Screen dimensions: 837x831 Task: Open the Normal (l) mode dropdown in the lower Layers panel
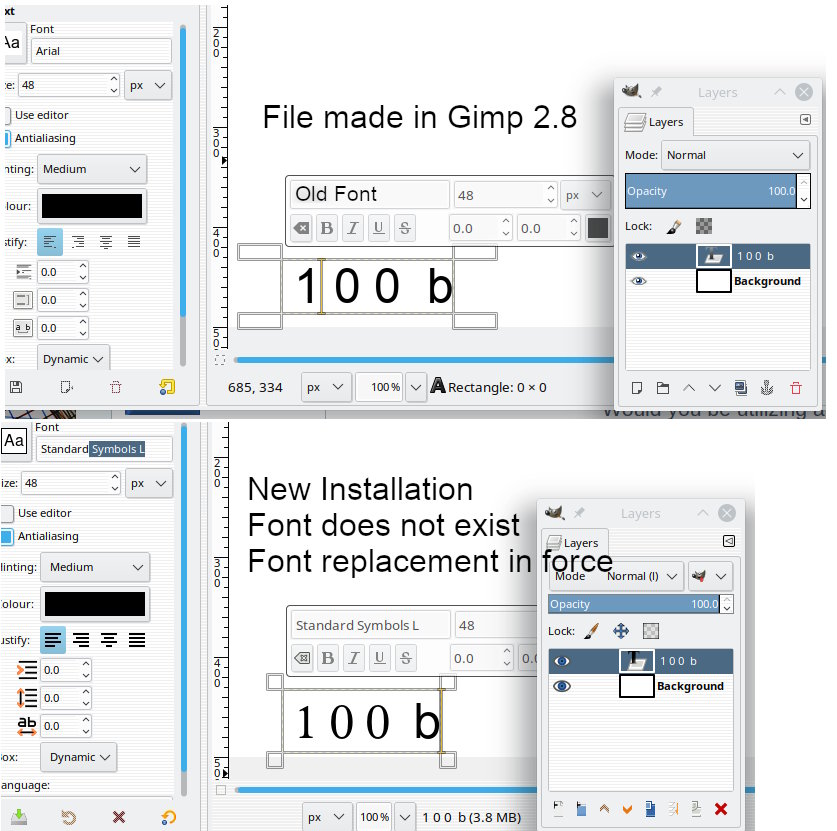[x=617, y=576]
